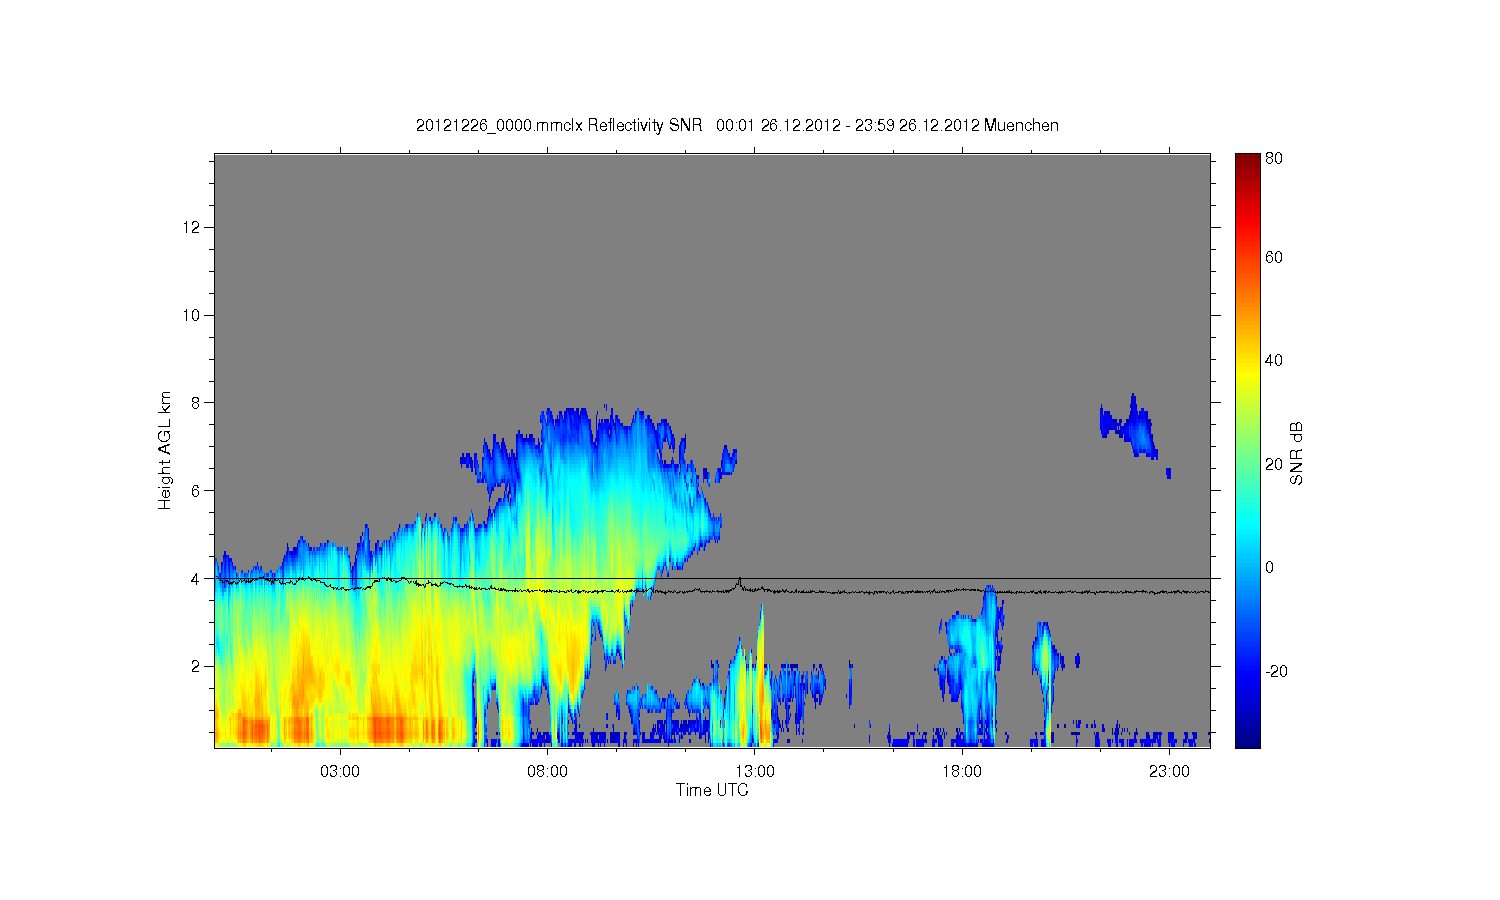The width and height of the screenshot is (1500, 900).
Task: Click the colorbar value 40
Action: [1274, 361]
